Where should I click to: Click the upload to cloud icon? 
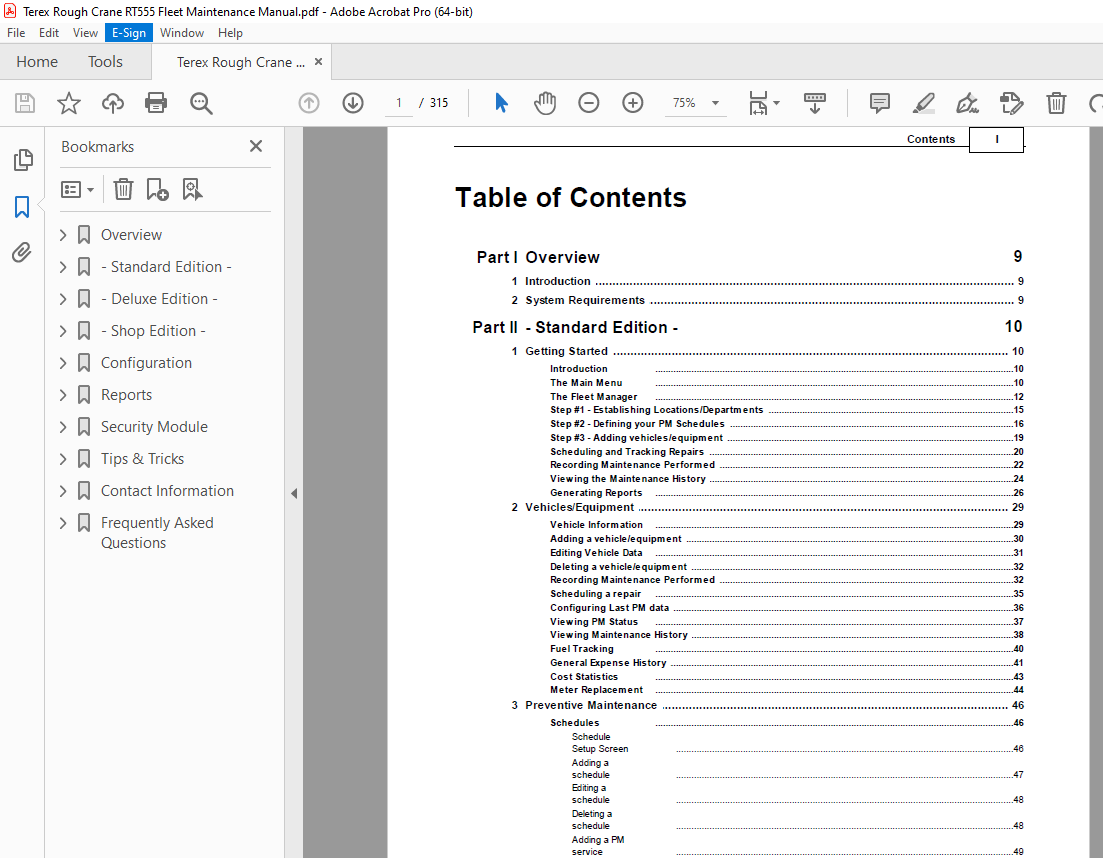pyautogui.click(x=113, y=103)
